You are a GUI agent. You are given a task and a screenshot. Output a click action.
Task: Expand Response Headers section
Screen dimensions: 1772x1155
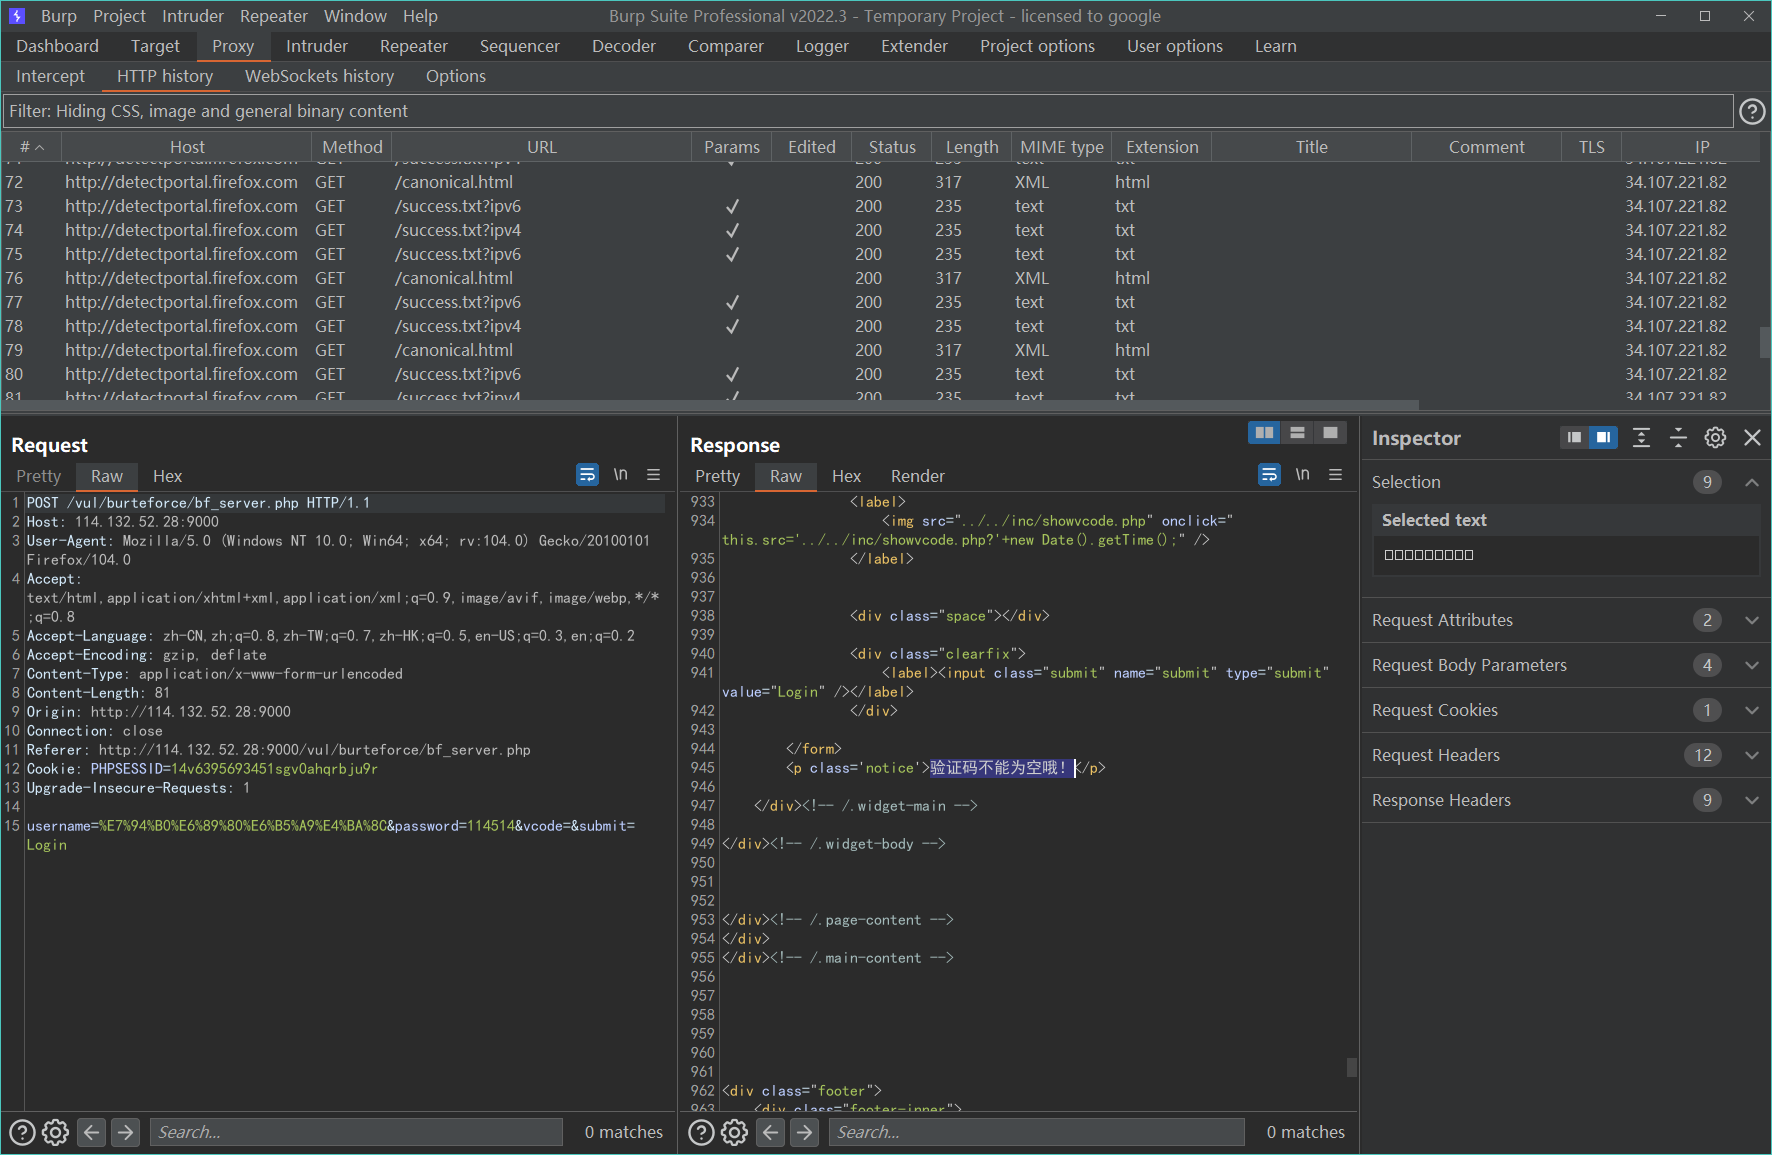tap(1752, 800)
